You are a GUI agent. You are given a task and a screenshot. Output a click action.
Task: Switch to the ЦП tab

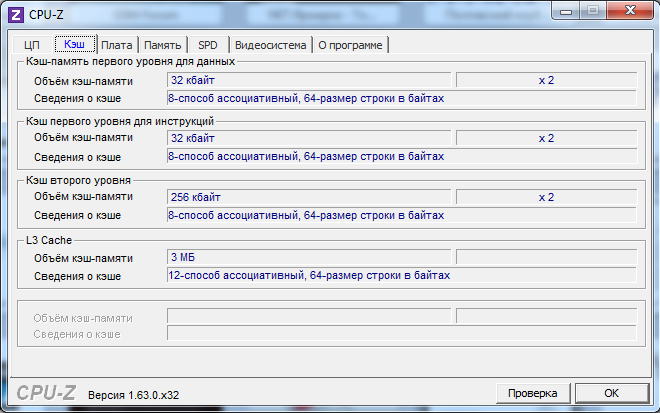(31, 45)
